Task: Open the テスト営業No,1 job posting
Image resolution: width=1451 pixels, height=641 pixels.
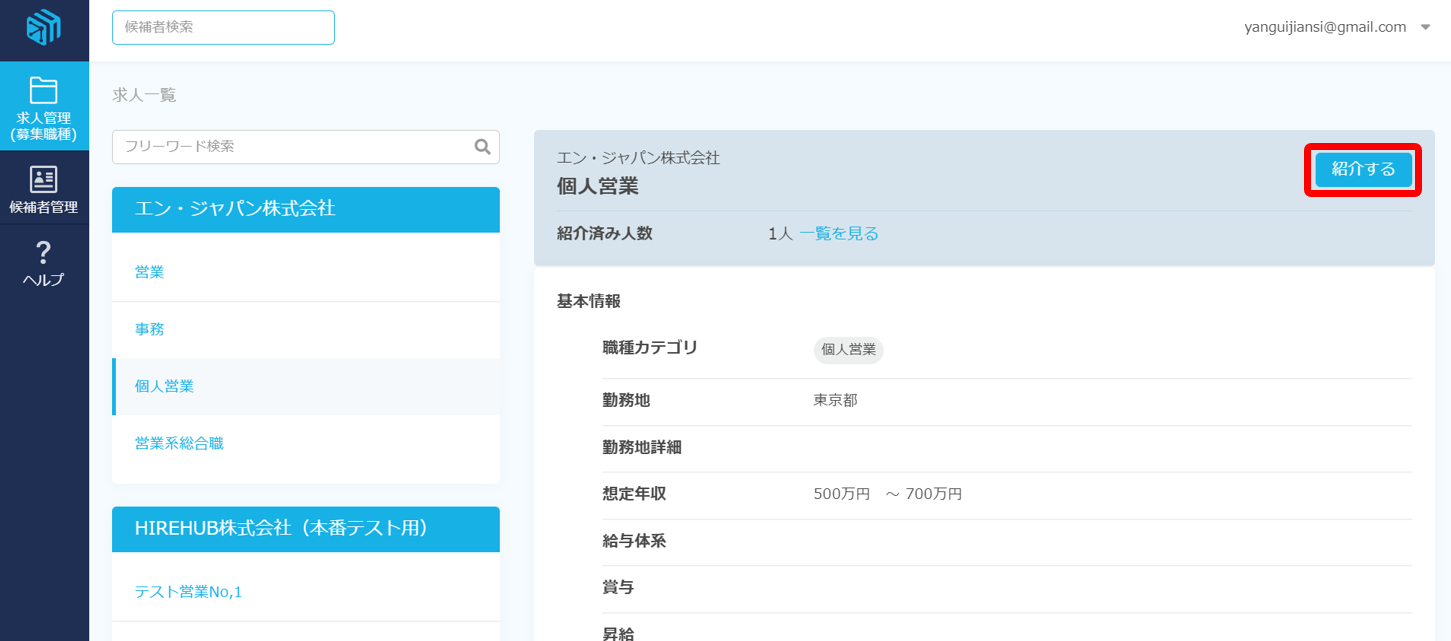Action: [x=189, y=592]
